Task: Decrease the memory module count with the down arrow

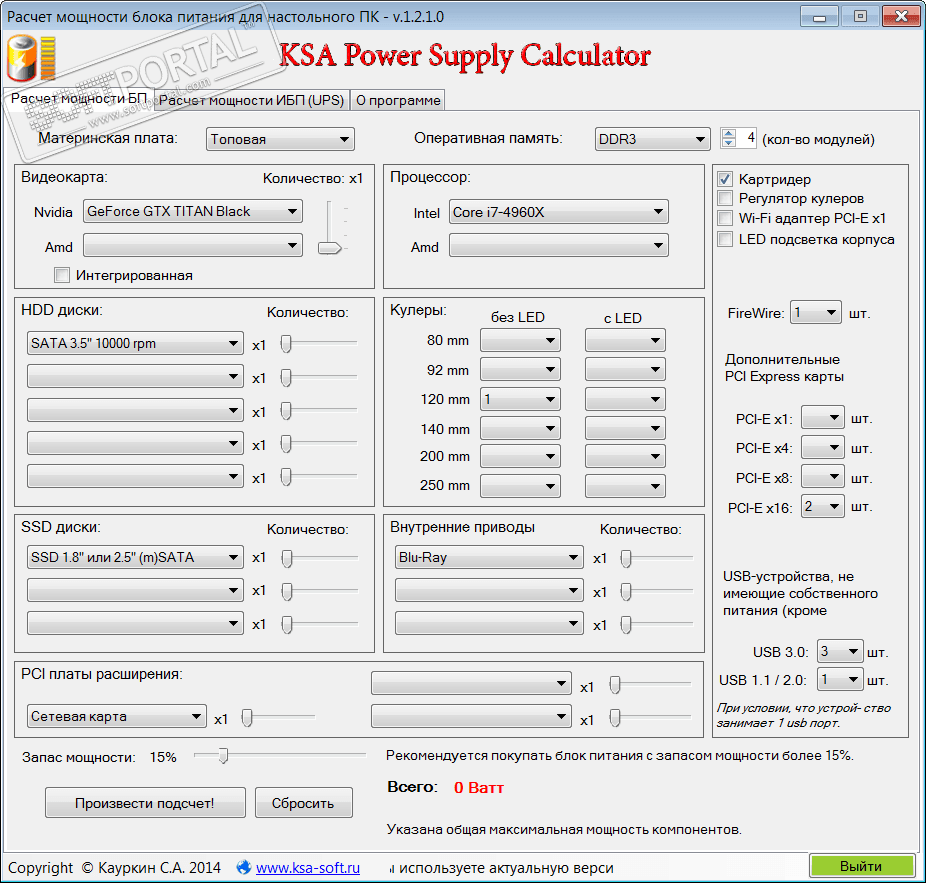Action: [x=729, y=143]
